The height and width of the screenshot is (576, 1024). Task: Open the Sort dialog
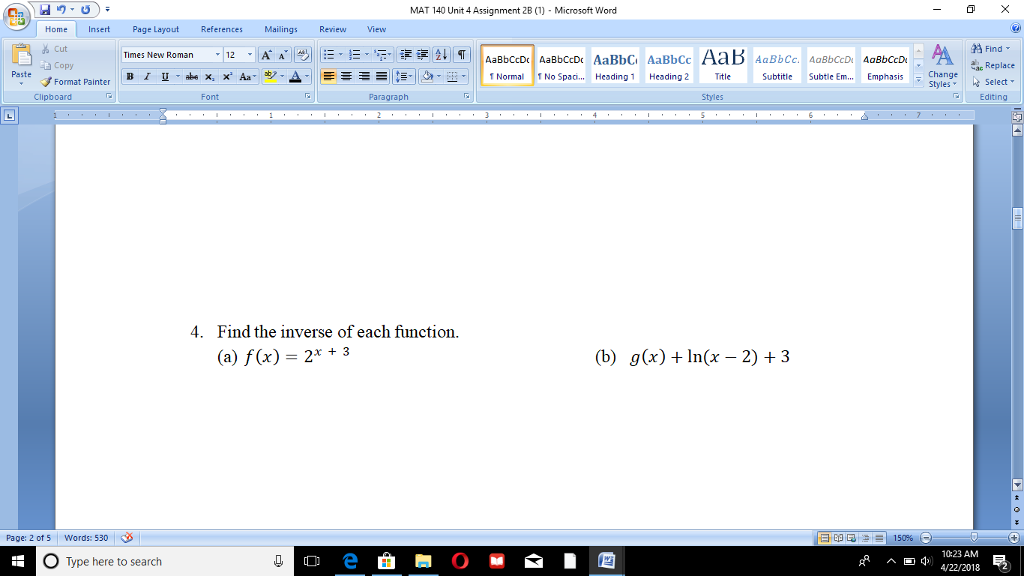(x=440, y=55)
